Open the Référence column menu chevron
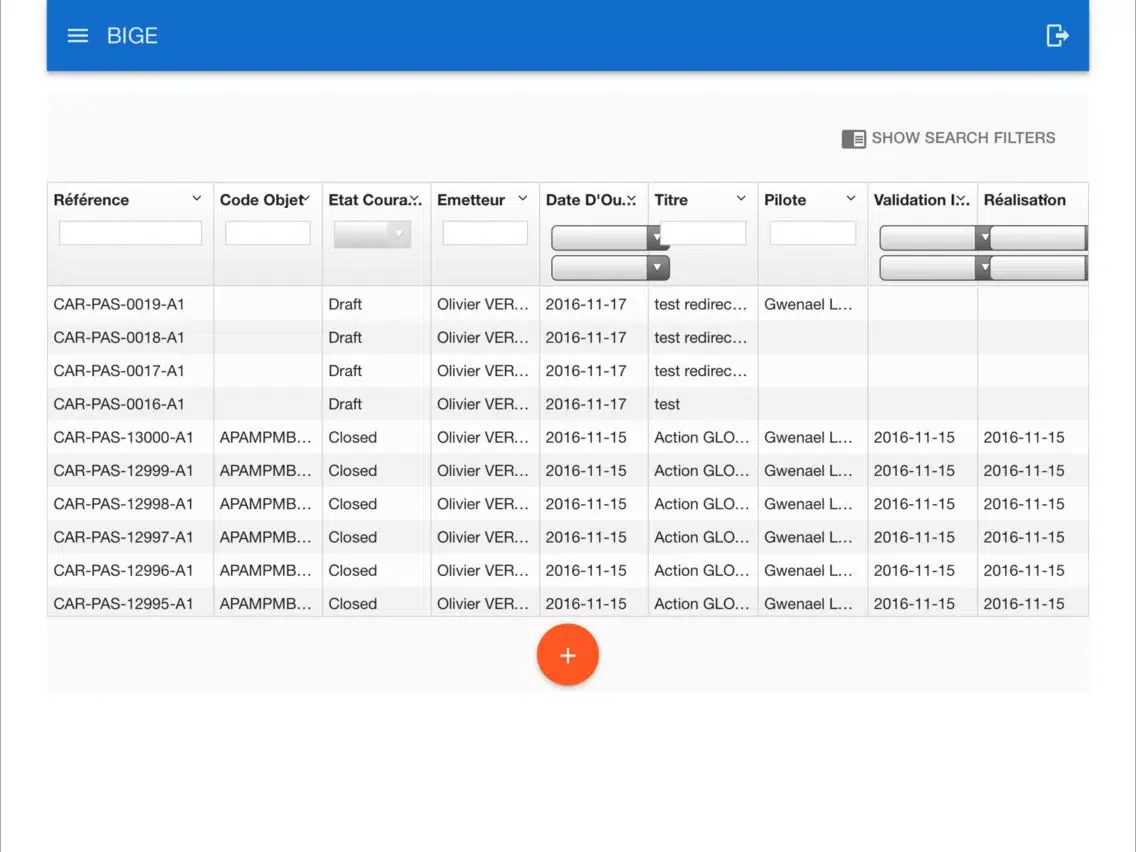The height and width of the screenshot is (852, 1136). [x=197, y=199]
